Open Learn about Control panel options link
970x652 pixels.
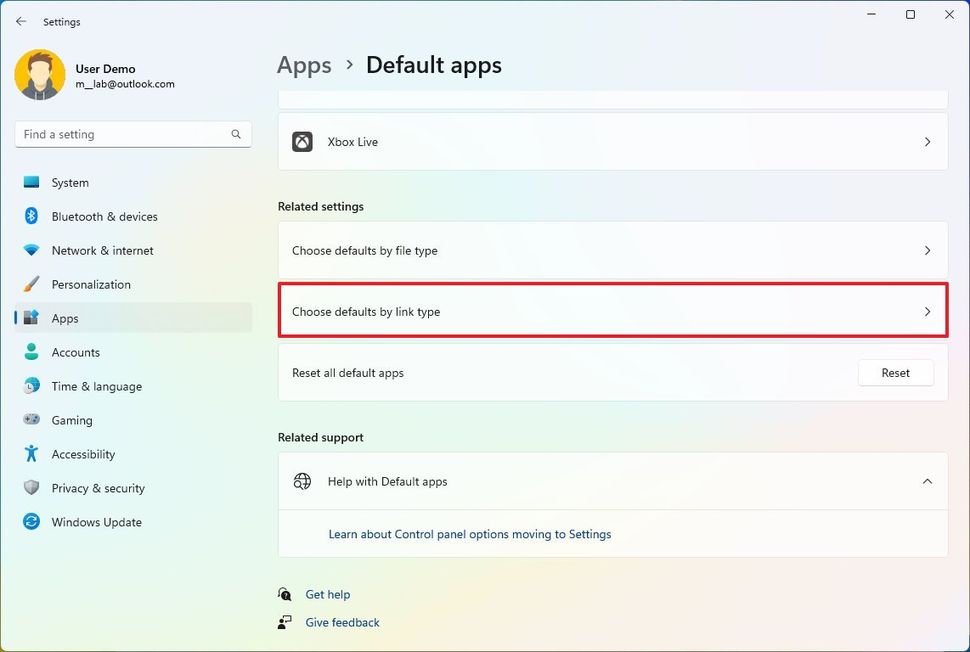pos(470,534)
